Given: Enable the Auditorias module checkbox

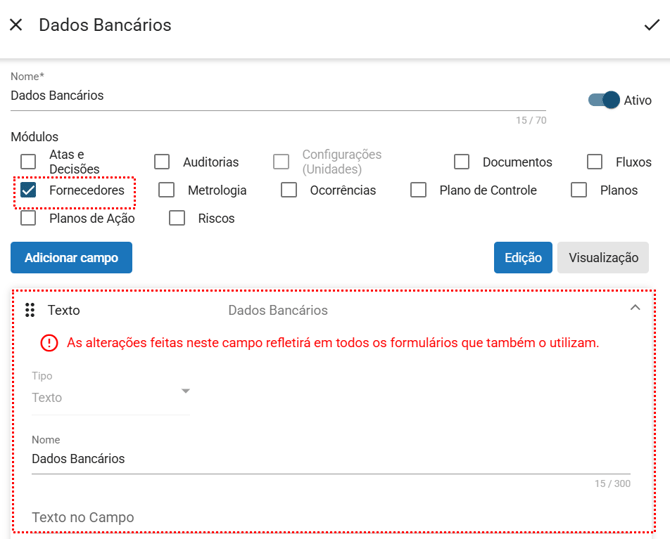Looking at the screenshot, I should [162, 162].
